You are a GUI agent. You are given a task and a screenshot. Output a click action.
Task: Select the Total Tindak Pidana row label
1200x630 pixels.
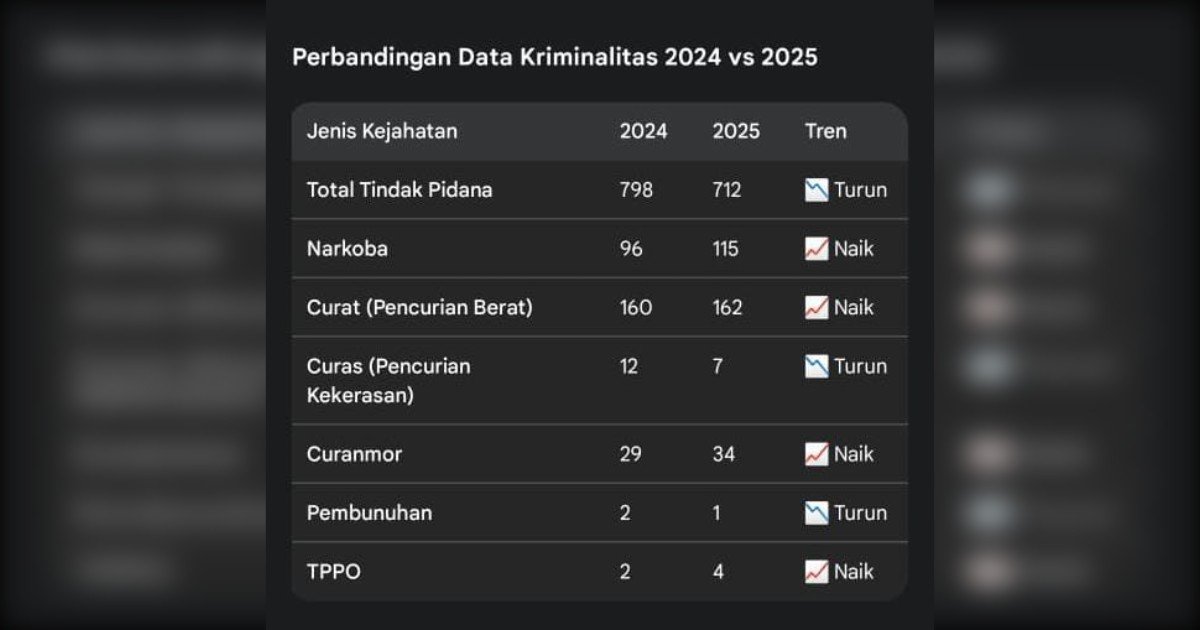click(399, 190)
